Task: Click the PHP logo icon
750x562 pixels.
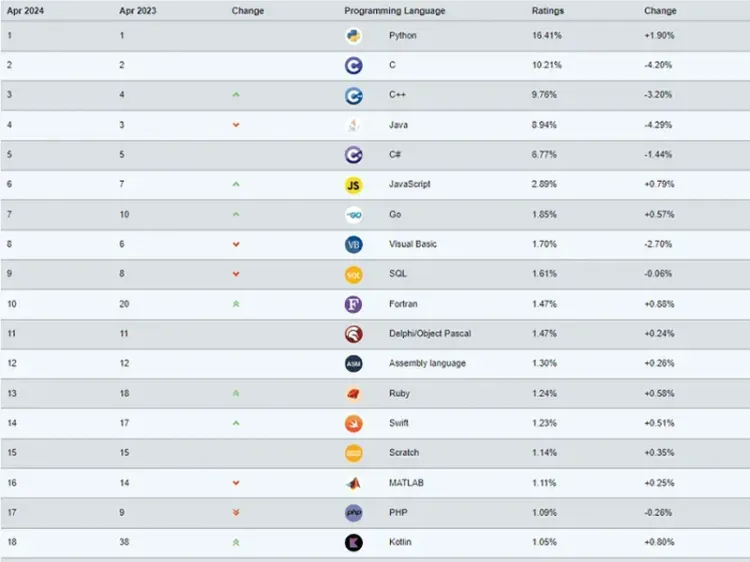Action: click(x=353, y=513)
